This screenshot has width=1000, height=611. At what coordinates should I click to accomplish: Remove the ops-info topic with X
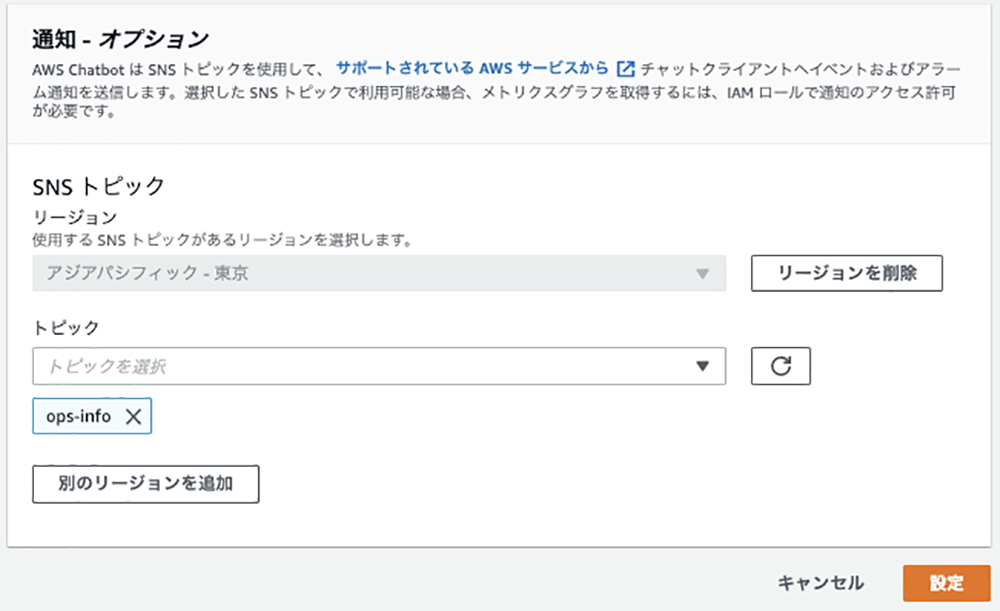(x=133, y=416)
